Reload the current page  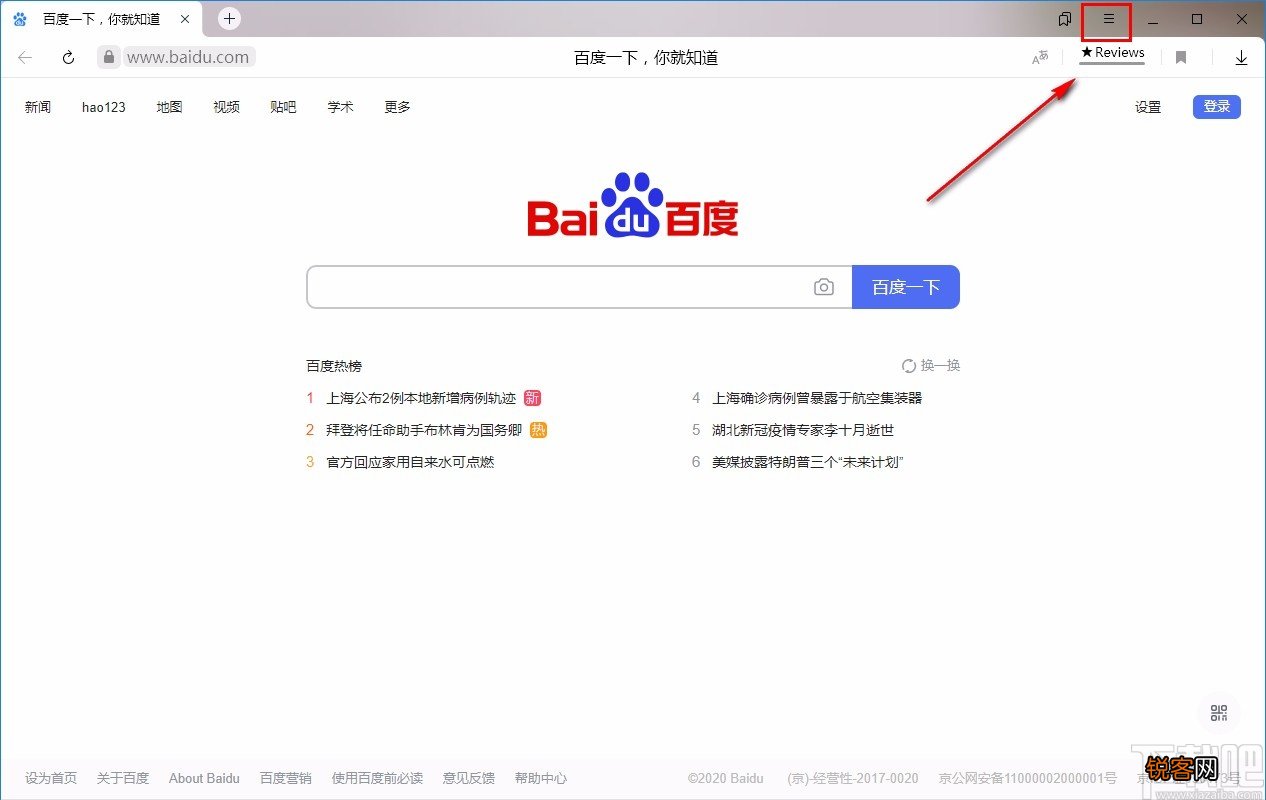tap(68, 57)
